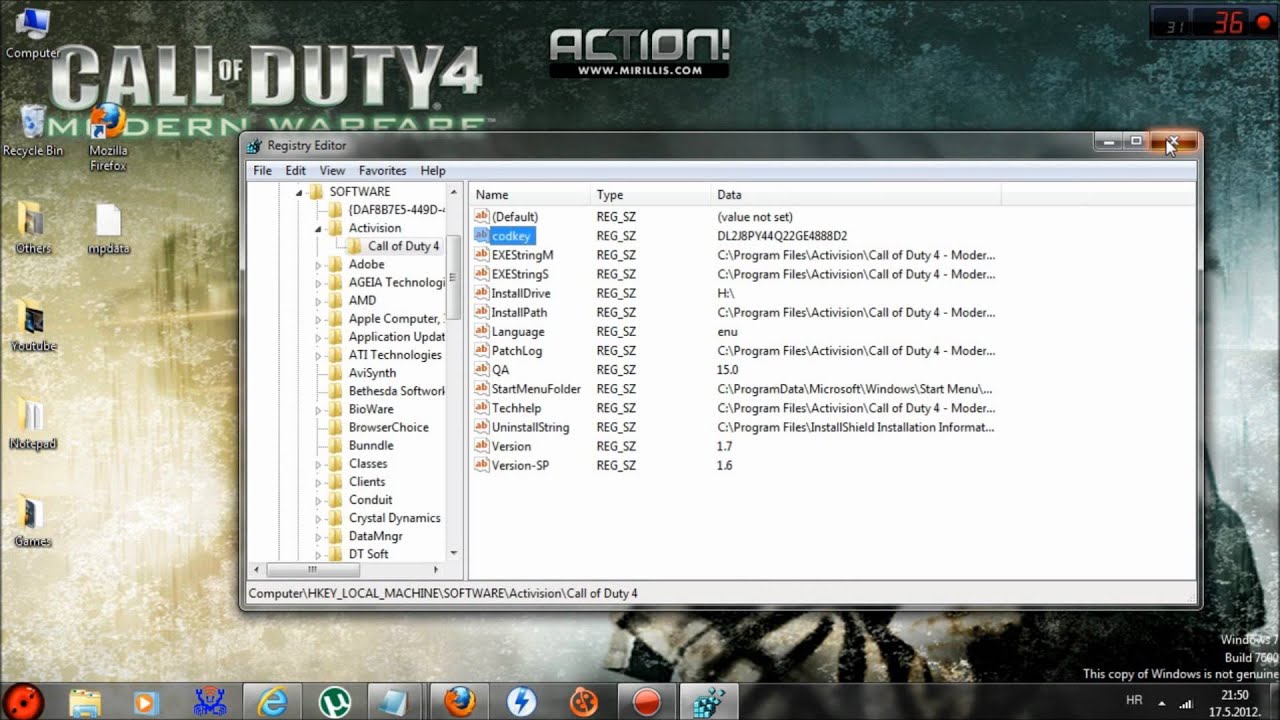Click the red record Action! taskbar icon

[647, 702]
